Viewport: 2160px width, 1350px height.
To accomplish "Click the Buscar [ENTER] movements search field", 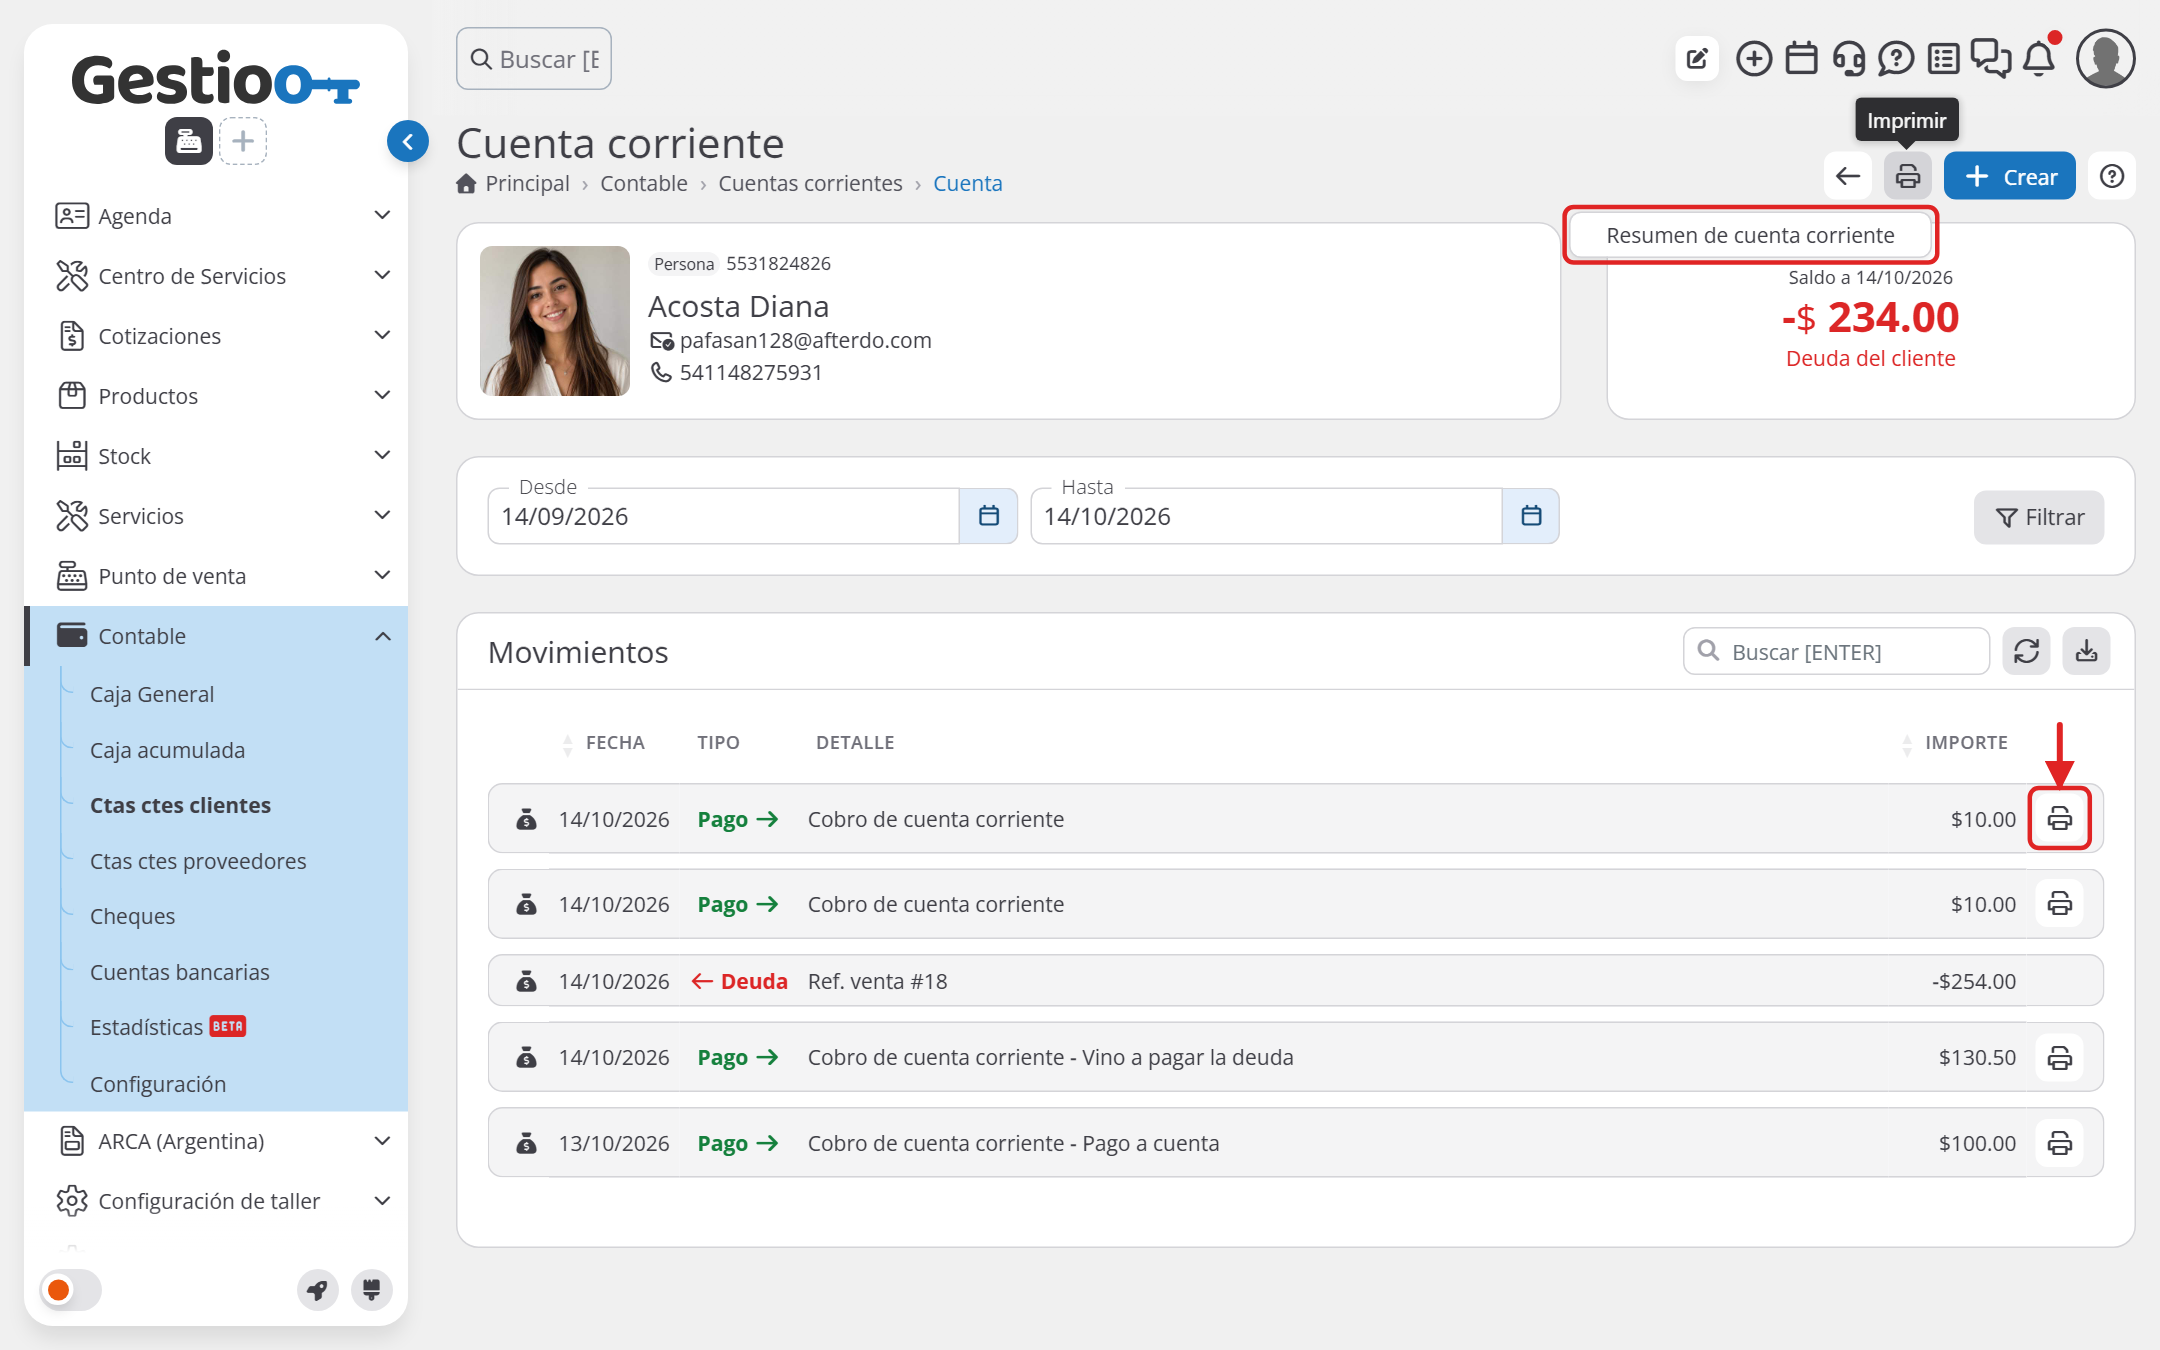I will click(x=1837, y=652).
